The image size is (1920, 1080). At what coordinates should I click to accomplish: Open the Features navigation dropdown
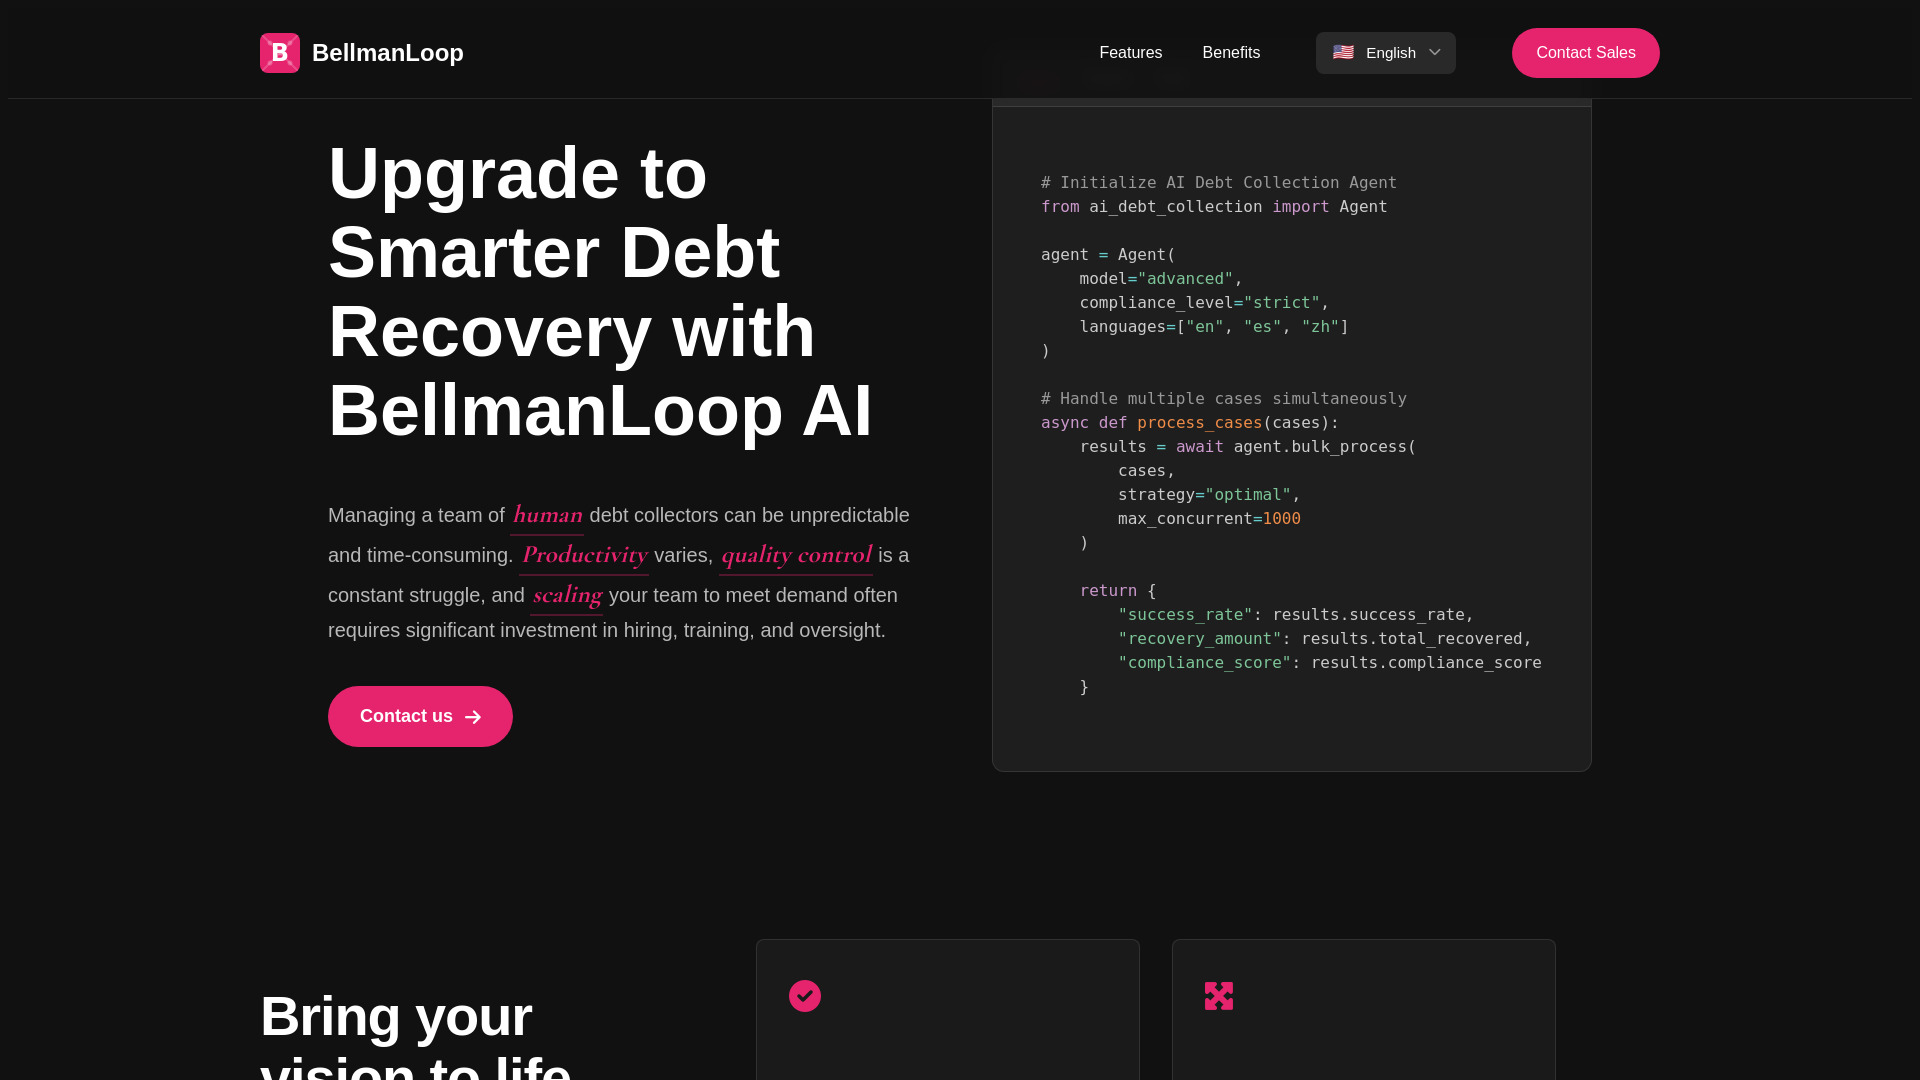click(1130, 53)
